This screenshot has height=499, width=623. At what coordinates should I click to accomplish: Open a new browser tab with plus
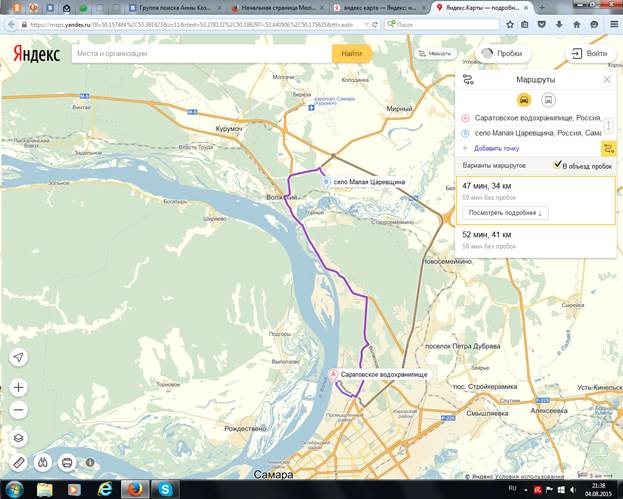(x=541, y=8)
